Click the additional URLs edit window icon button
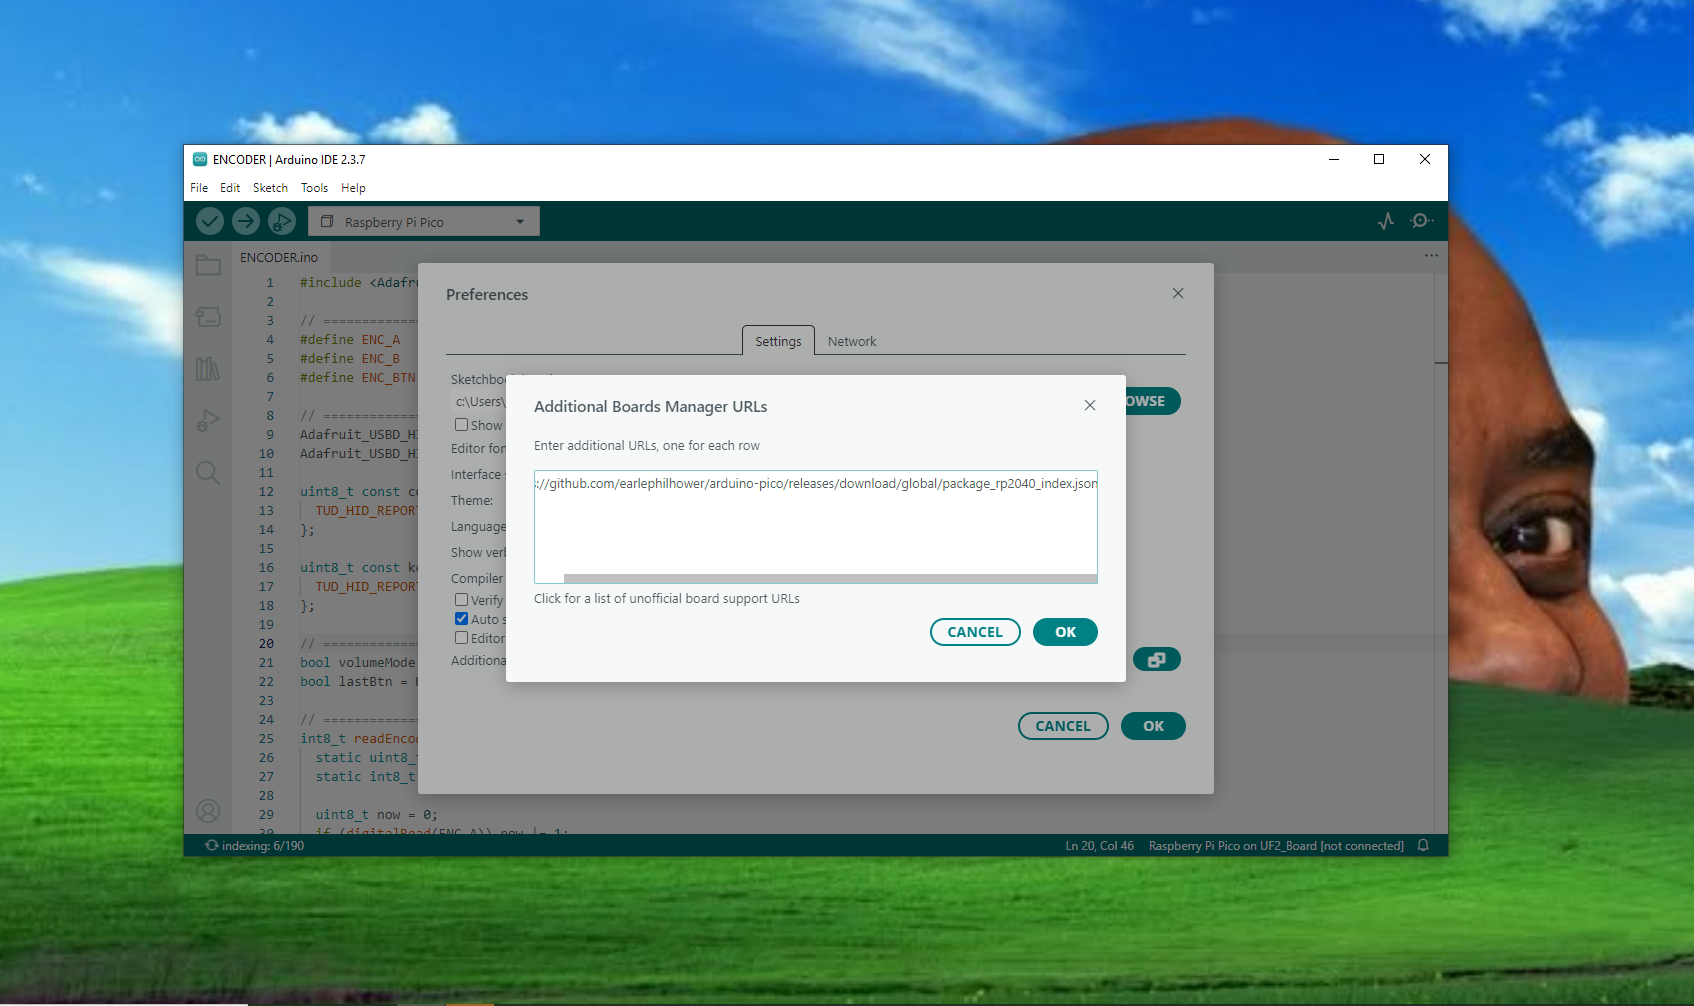The height and width of the screenshot is (1006, 1694). [1157, 660]
